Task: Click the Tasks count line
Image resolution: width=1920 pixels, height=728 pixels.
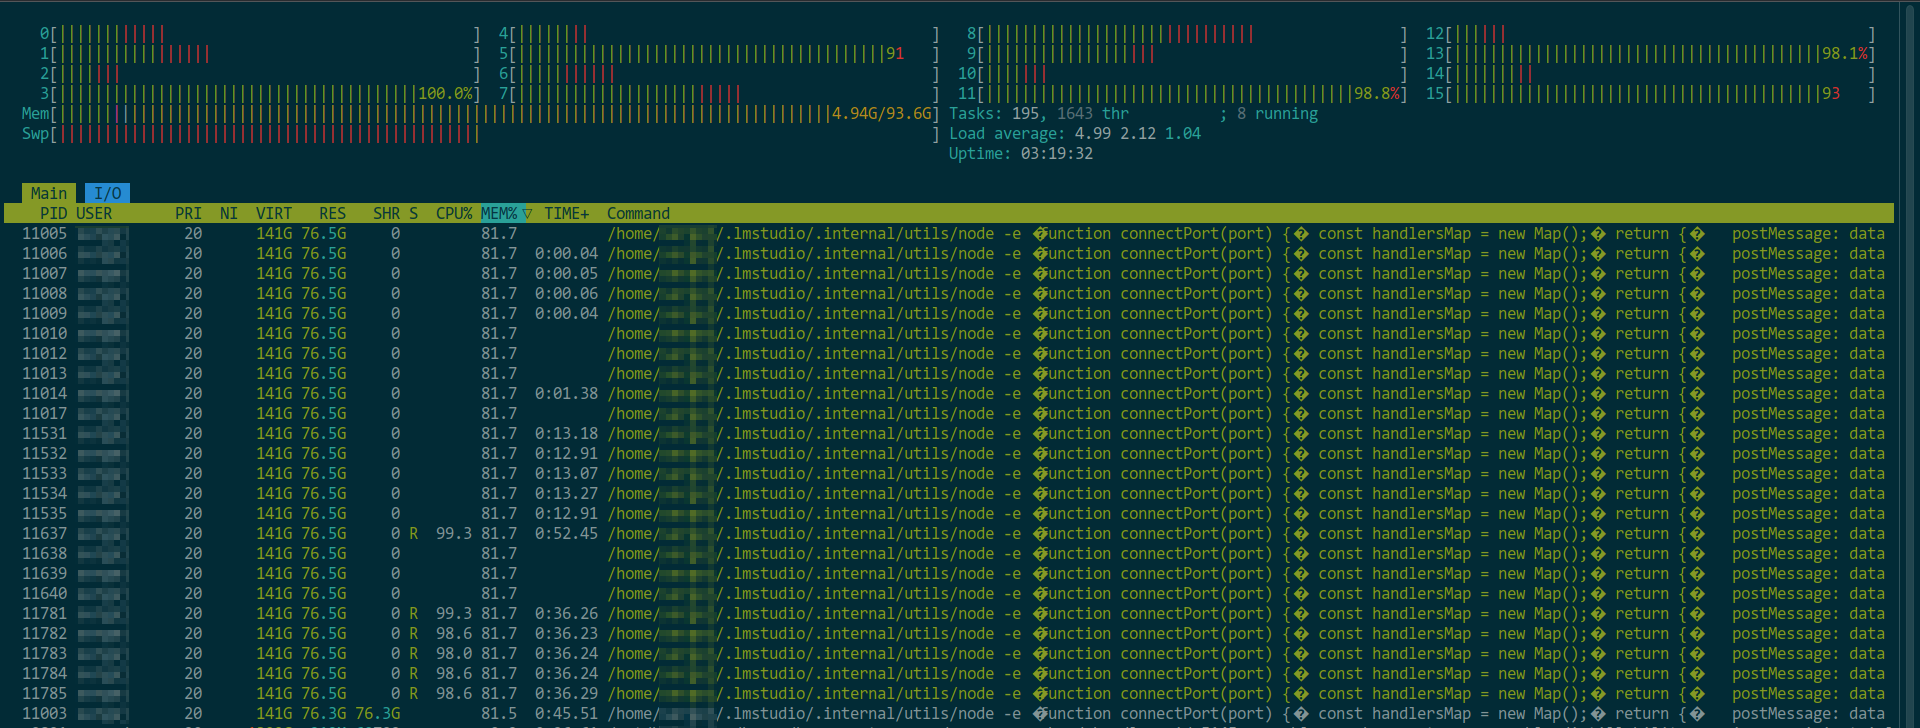Action: pos(1133,114)
